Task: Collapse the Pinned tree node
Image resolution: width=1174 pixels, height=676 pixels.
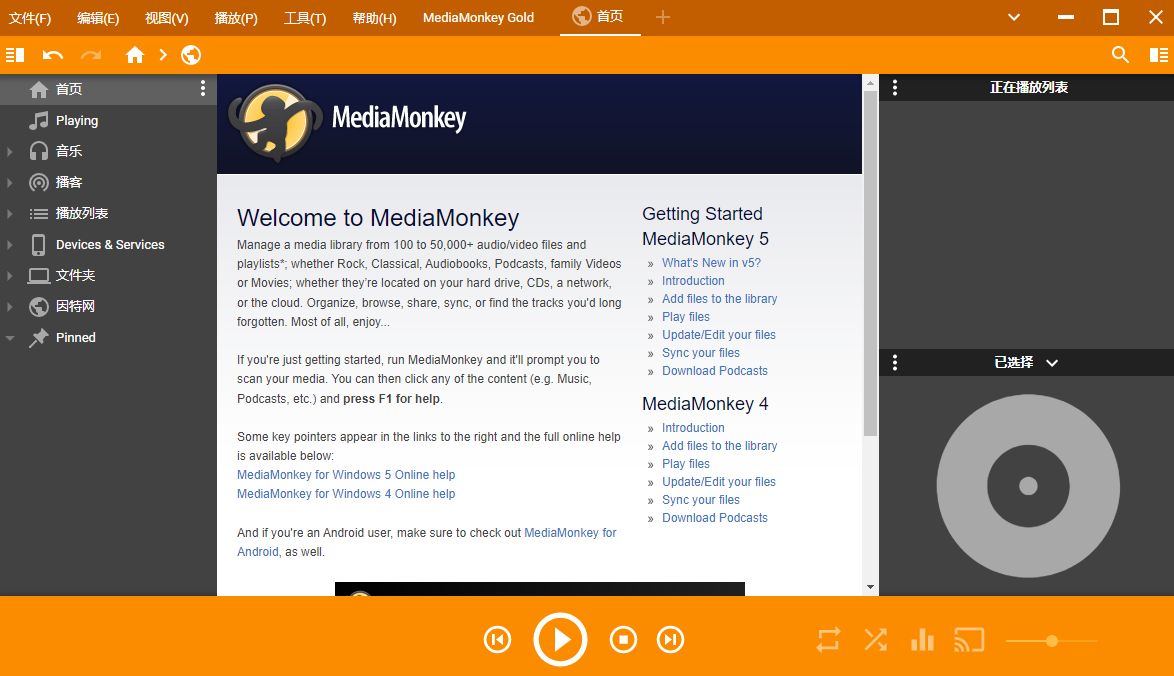Action: pos(10,338)
